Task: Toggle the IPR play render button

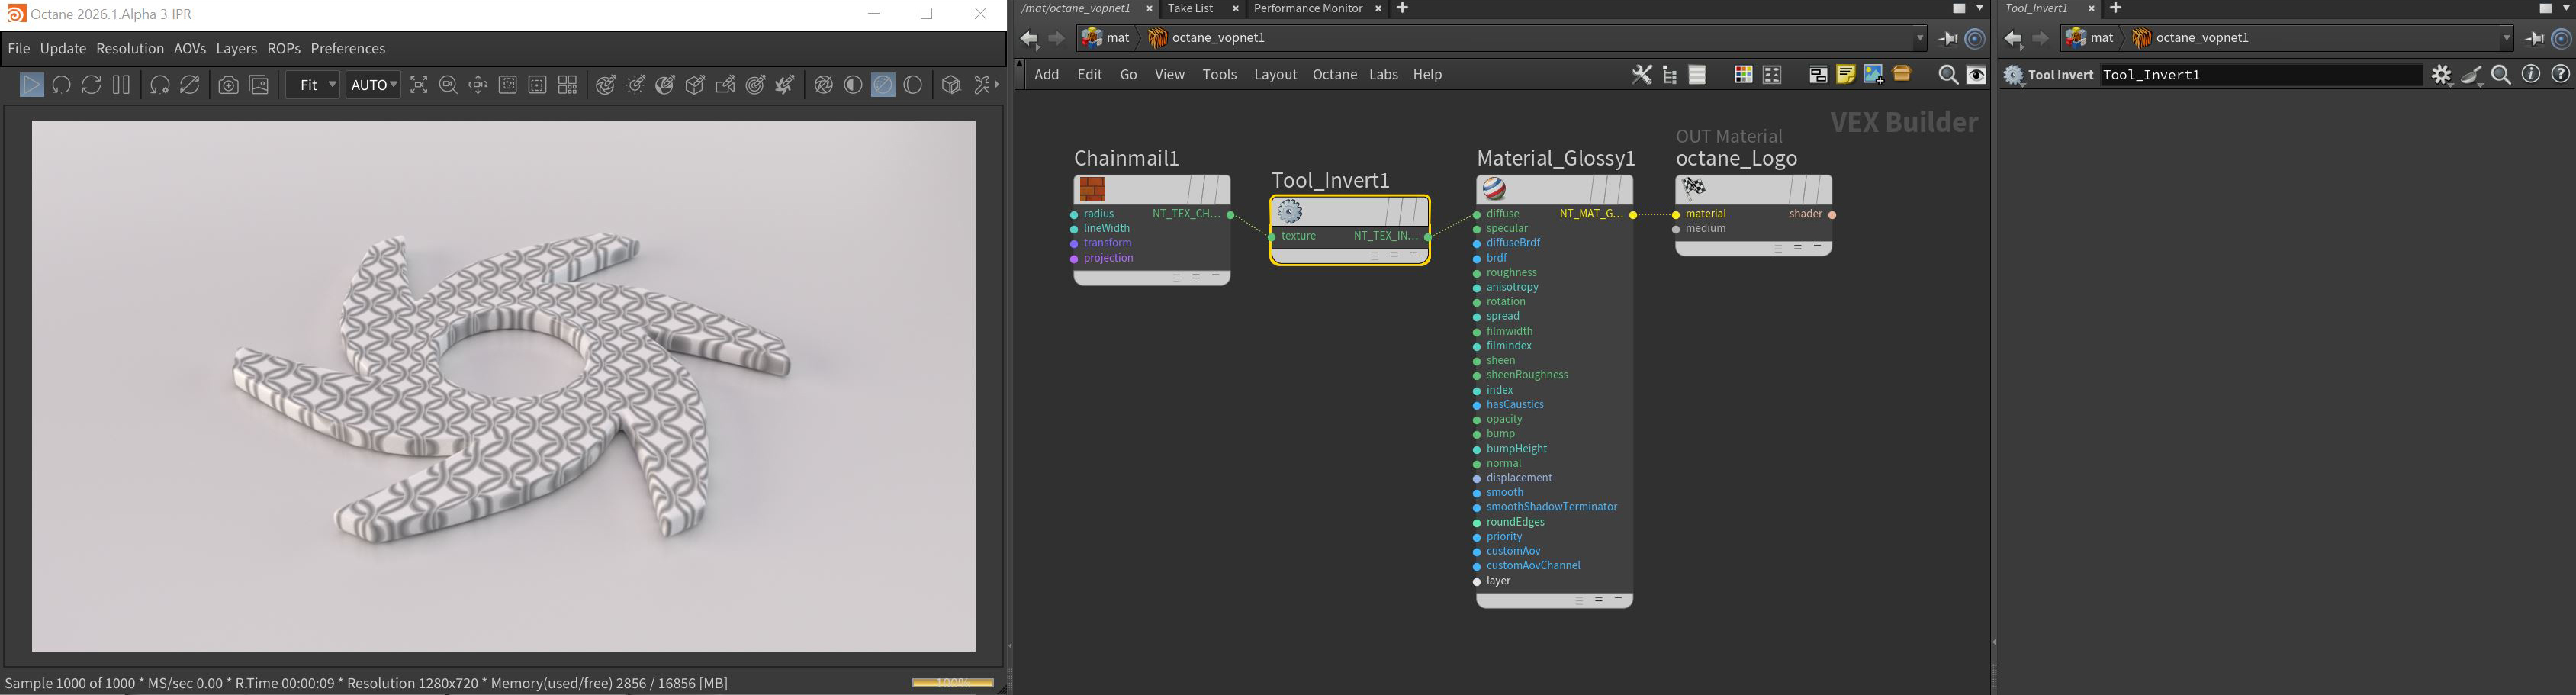Action: coord(31,85)
